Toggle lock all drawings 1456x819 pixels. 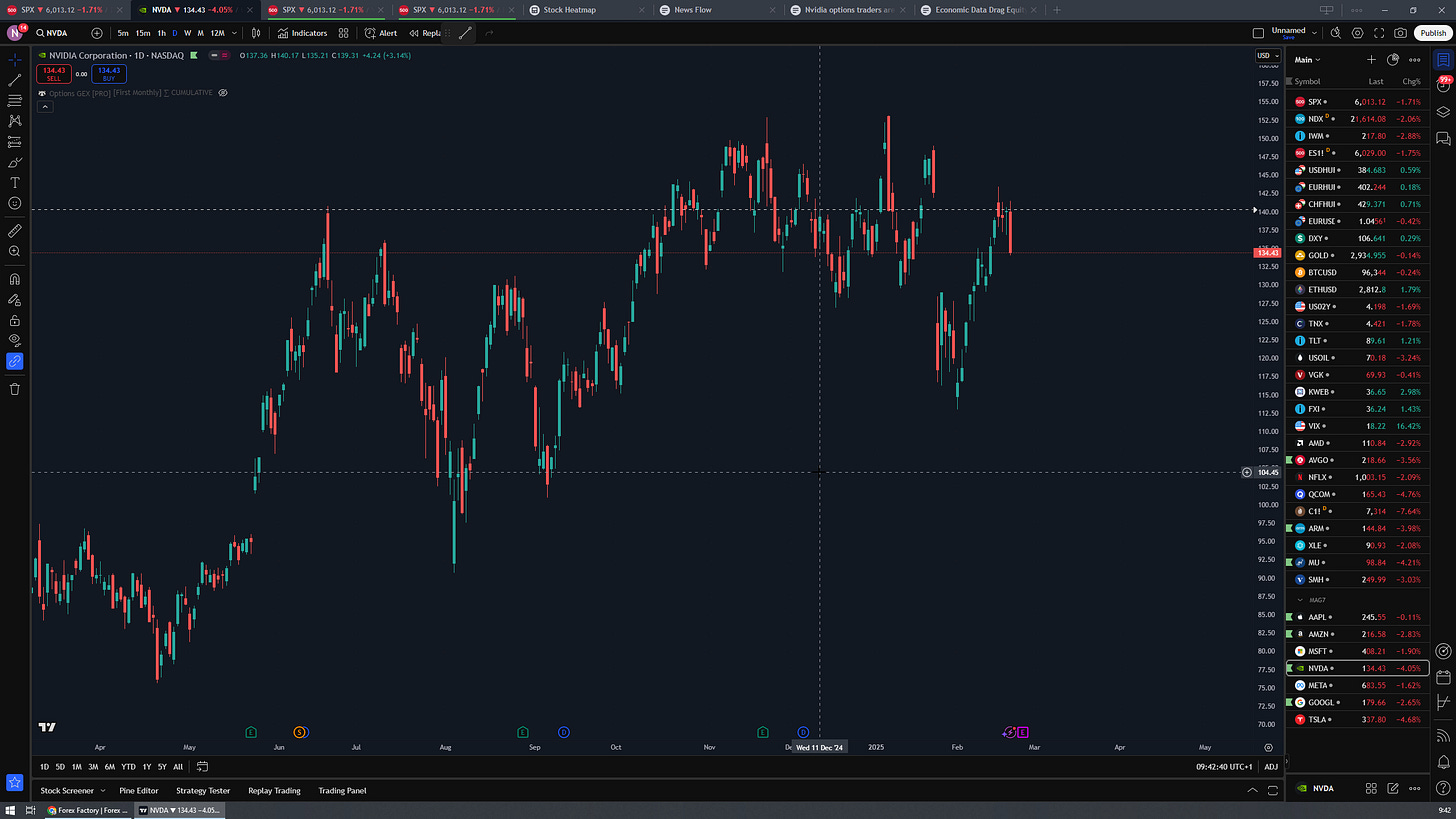point(15,320)
